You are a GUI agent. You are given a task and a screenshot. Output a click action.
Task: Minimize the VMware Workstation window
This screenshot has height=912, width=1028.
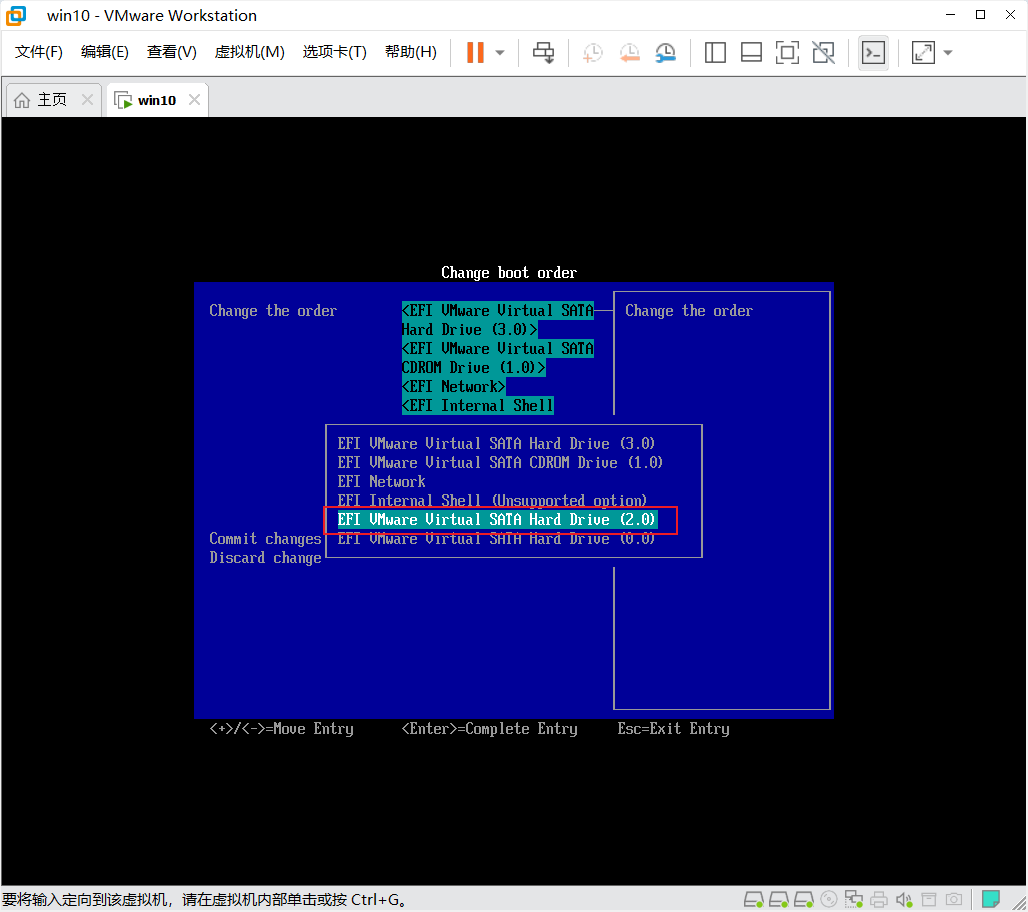pyautogui.click(x=950, y=14)
